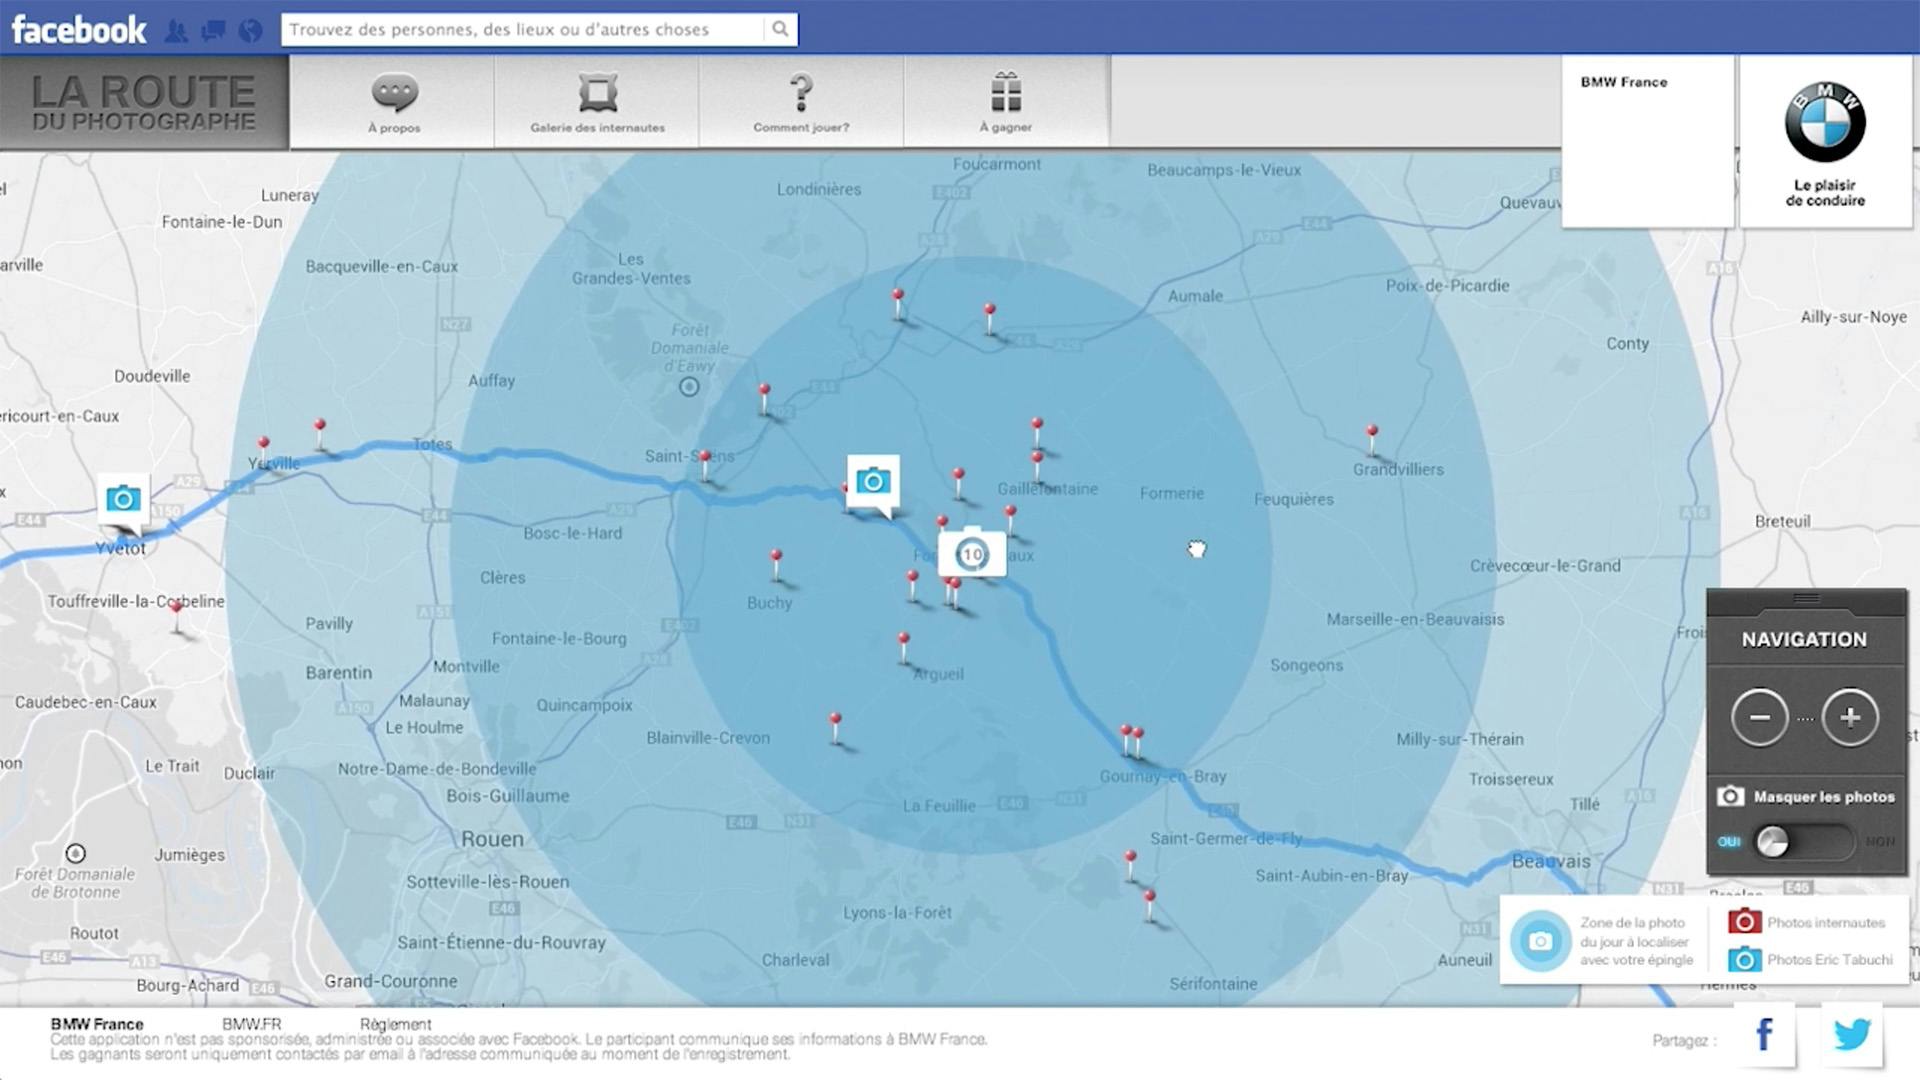Click the BMW roundel logo

[x=1825, y=122]
